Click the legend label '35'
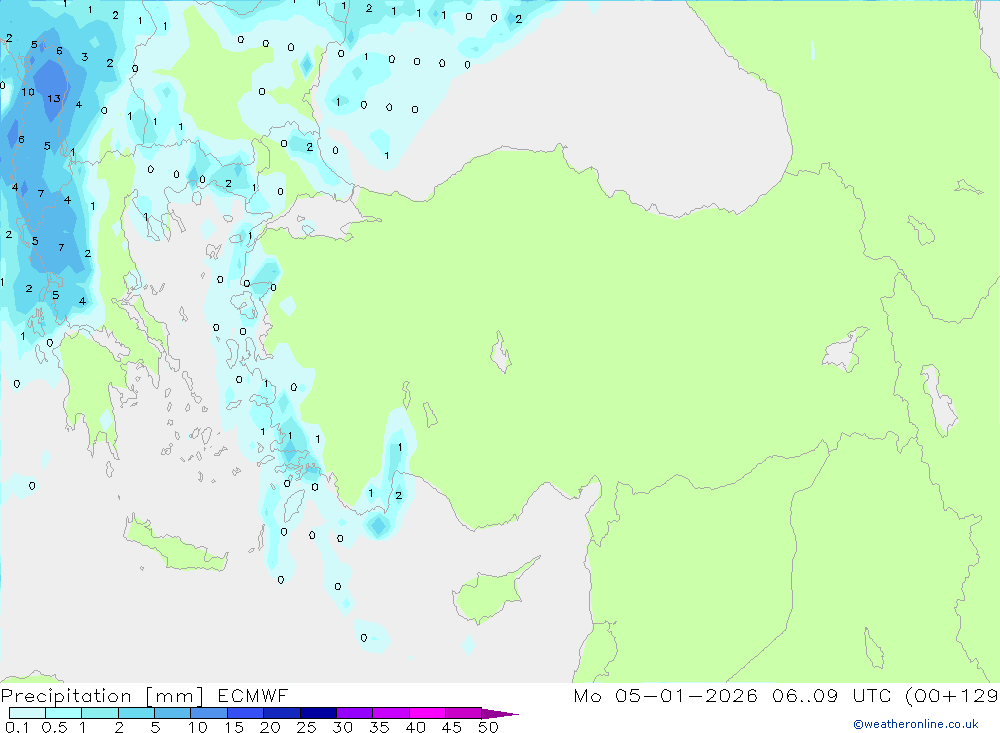The width and height of the screenshot is (1000, 733). point(379,727)
